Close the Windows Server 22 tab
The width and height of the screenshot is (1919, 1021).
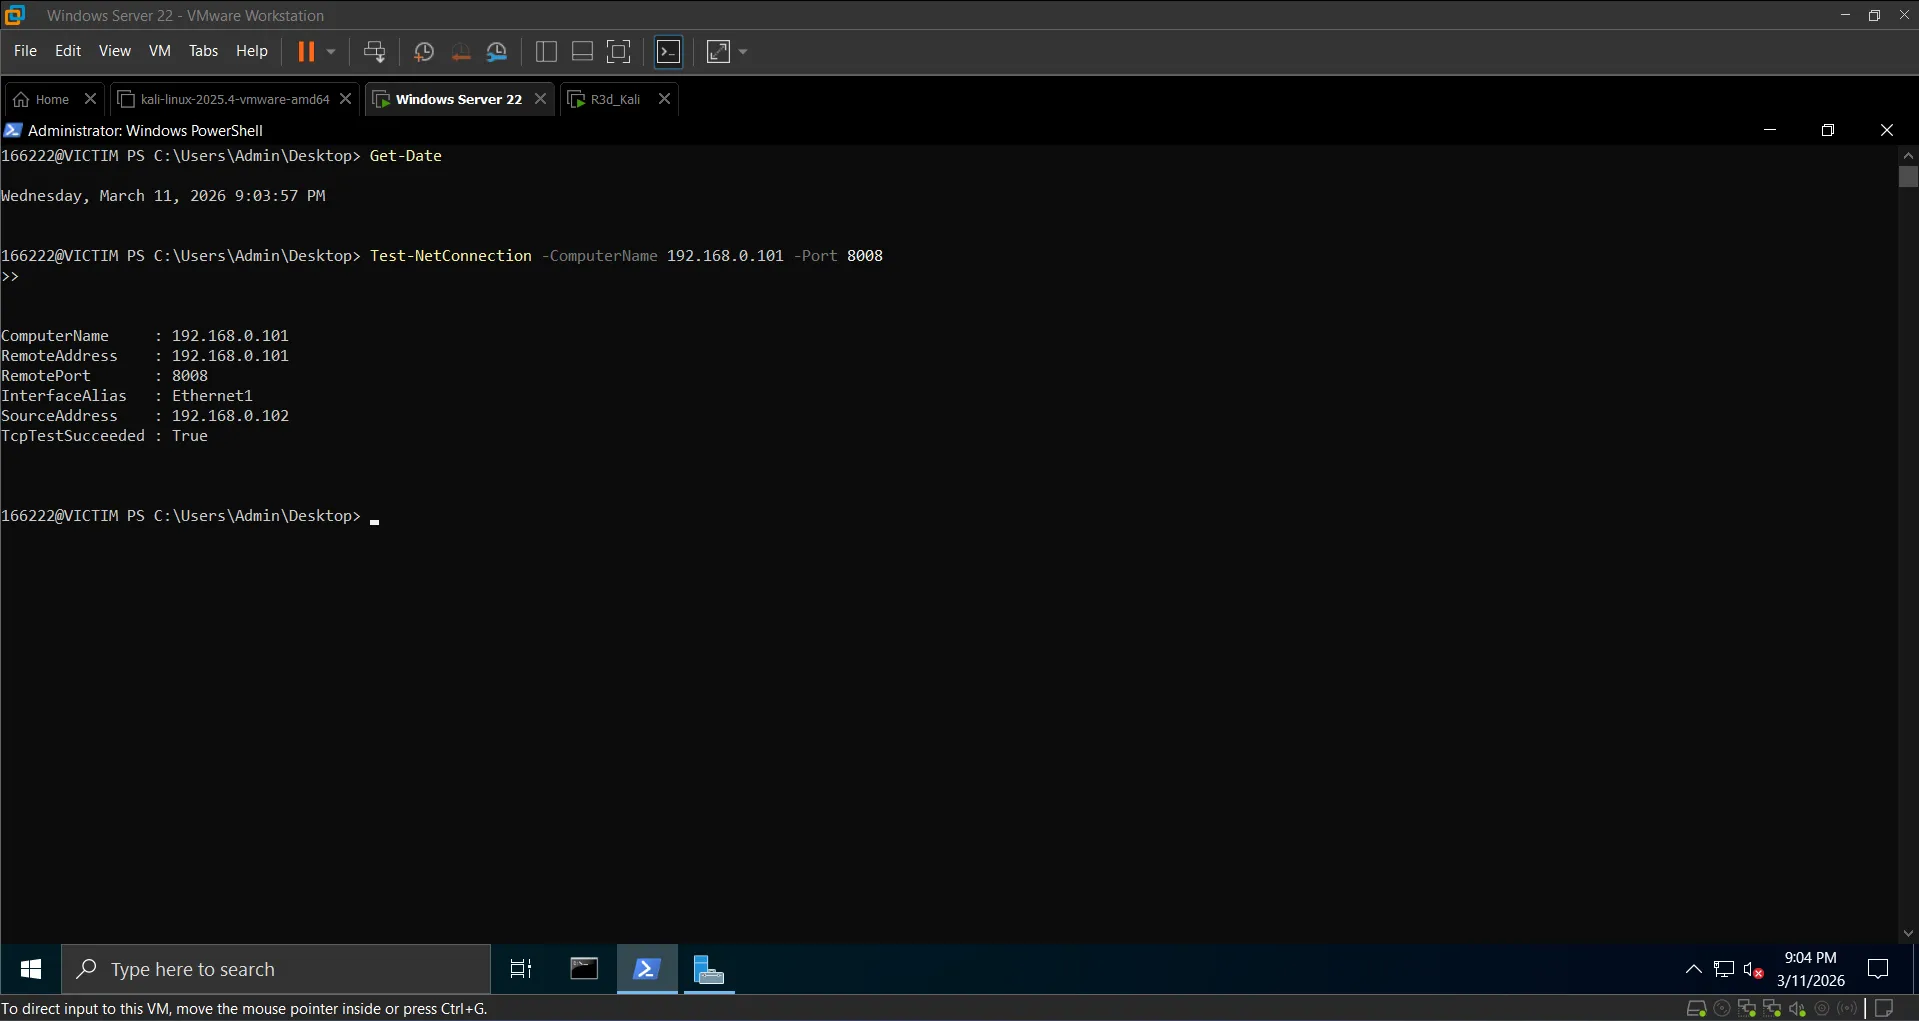click(x=540, y=99)
